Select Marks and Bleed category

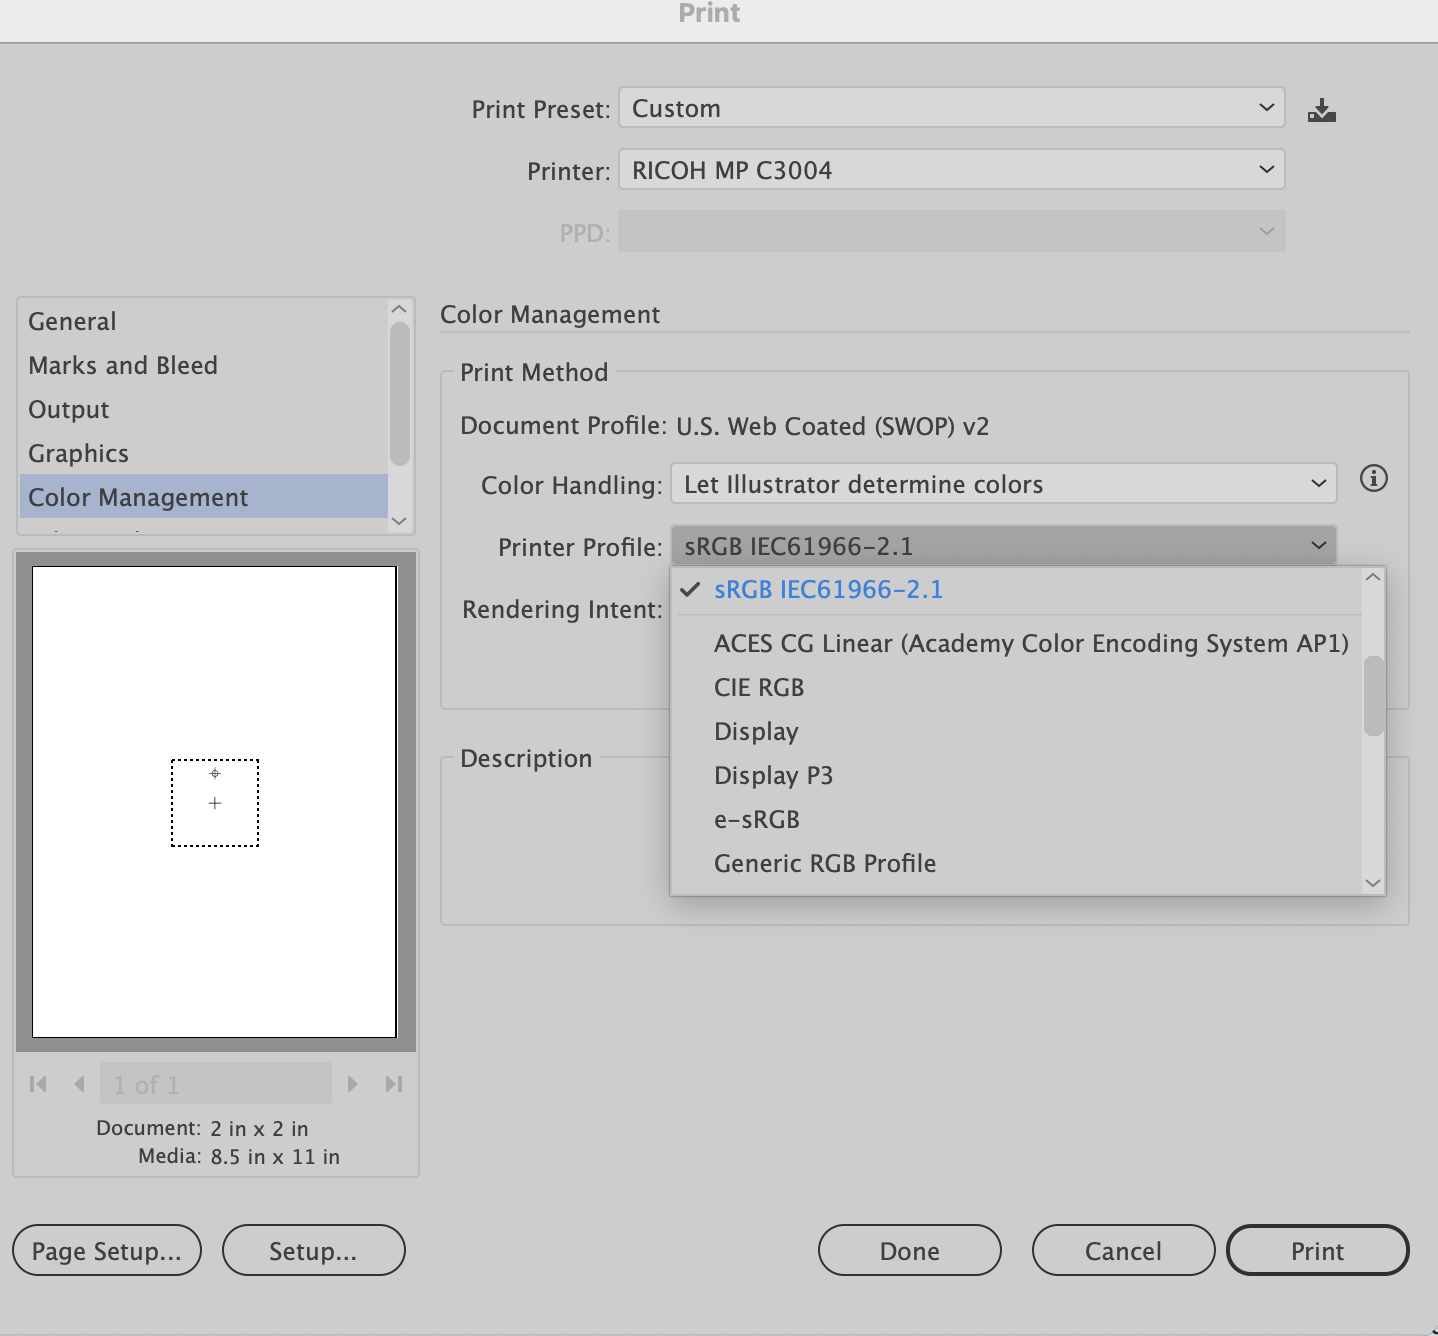pos(203,365)
